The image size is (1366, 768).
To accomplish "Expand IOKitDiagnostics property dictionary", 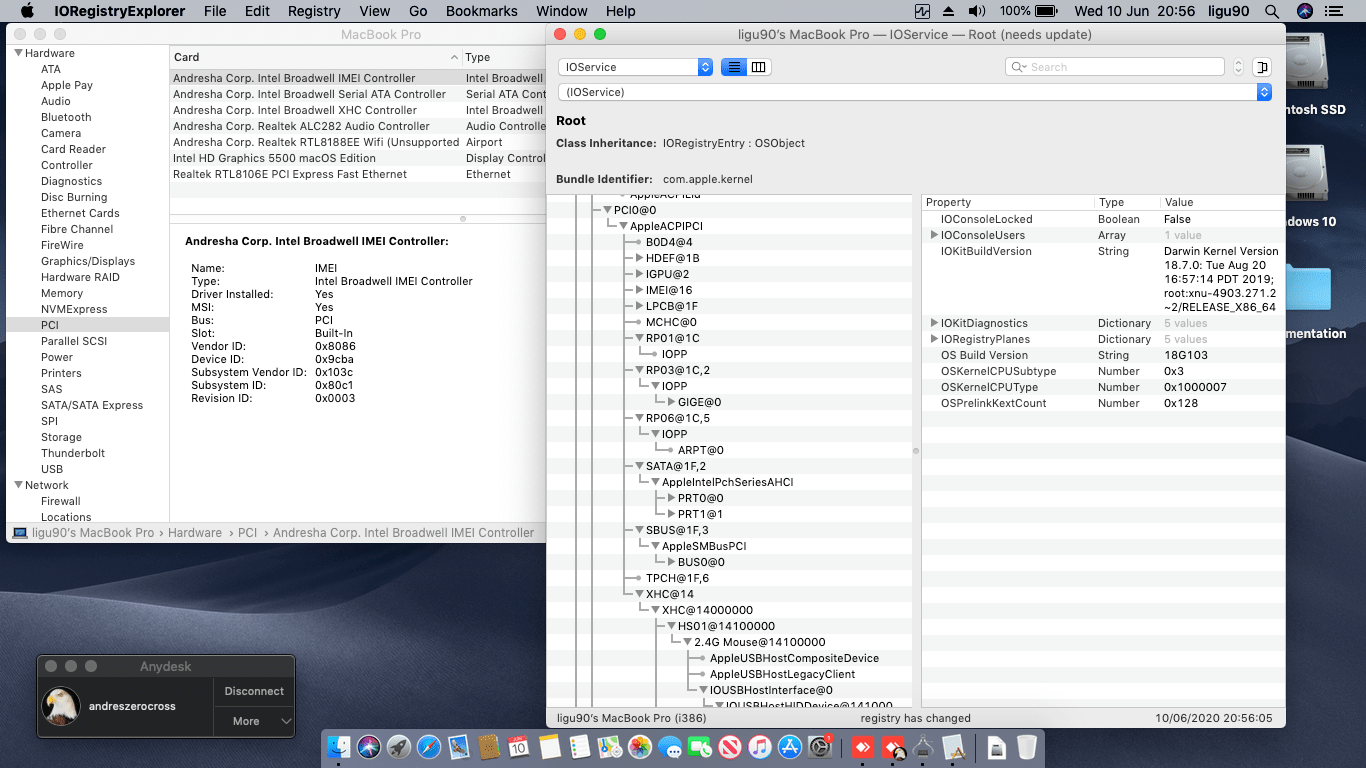I will click(934, 323).
